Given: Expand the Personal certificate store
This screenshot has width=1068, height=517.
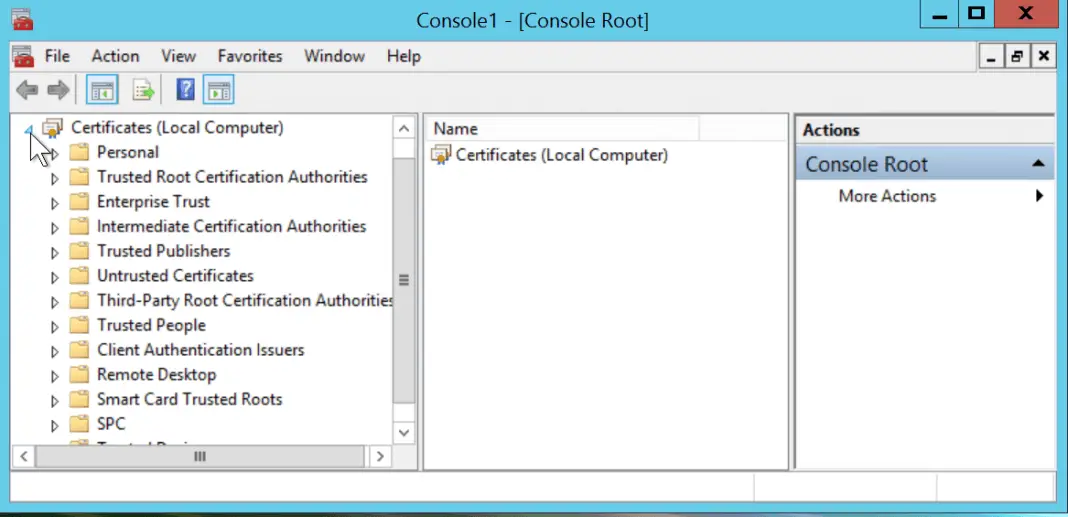Looking at the screenshot, I should pyautogui.click(x=55, y=154).
